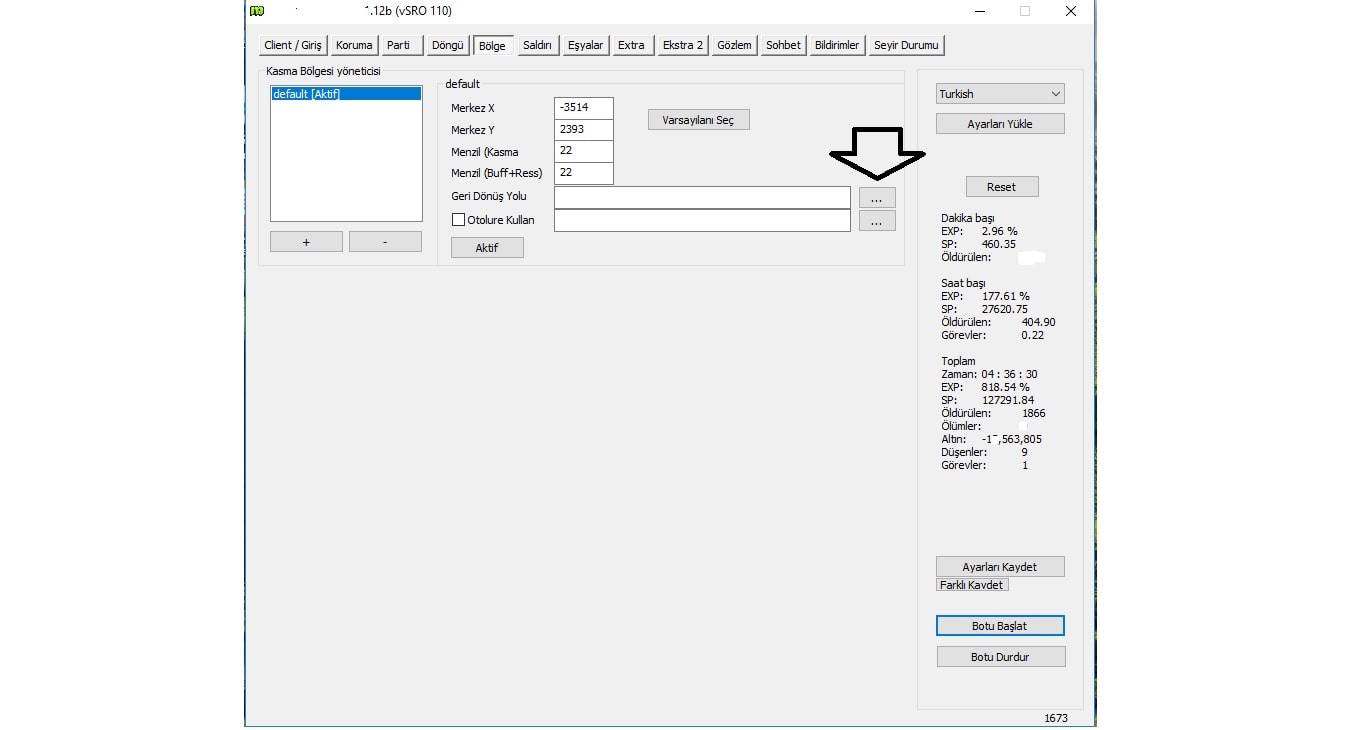Click the total Zaman value 04 : 36 : 30
Screen dimensions: 1360x730
click(x=1009, y=375)
